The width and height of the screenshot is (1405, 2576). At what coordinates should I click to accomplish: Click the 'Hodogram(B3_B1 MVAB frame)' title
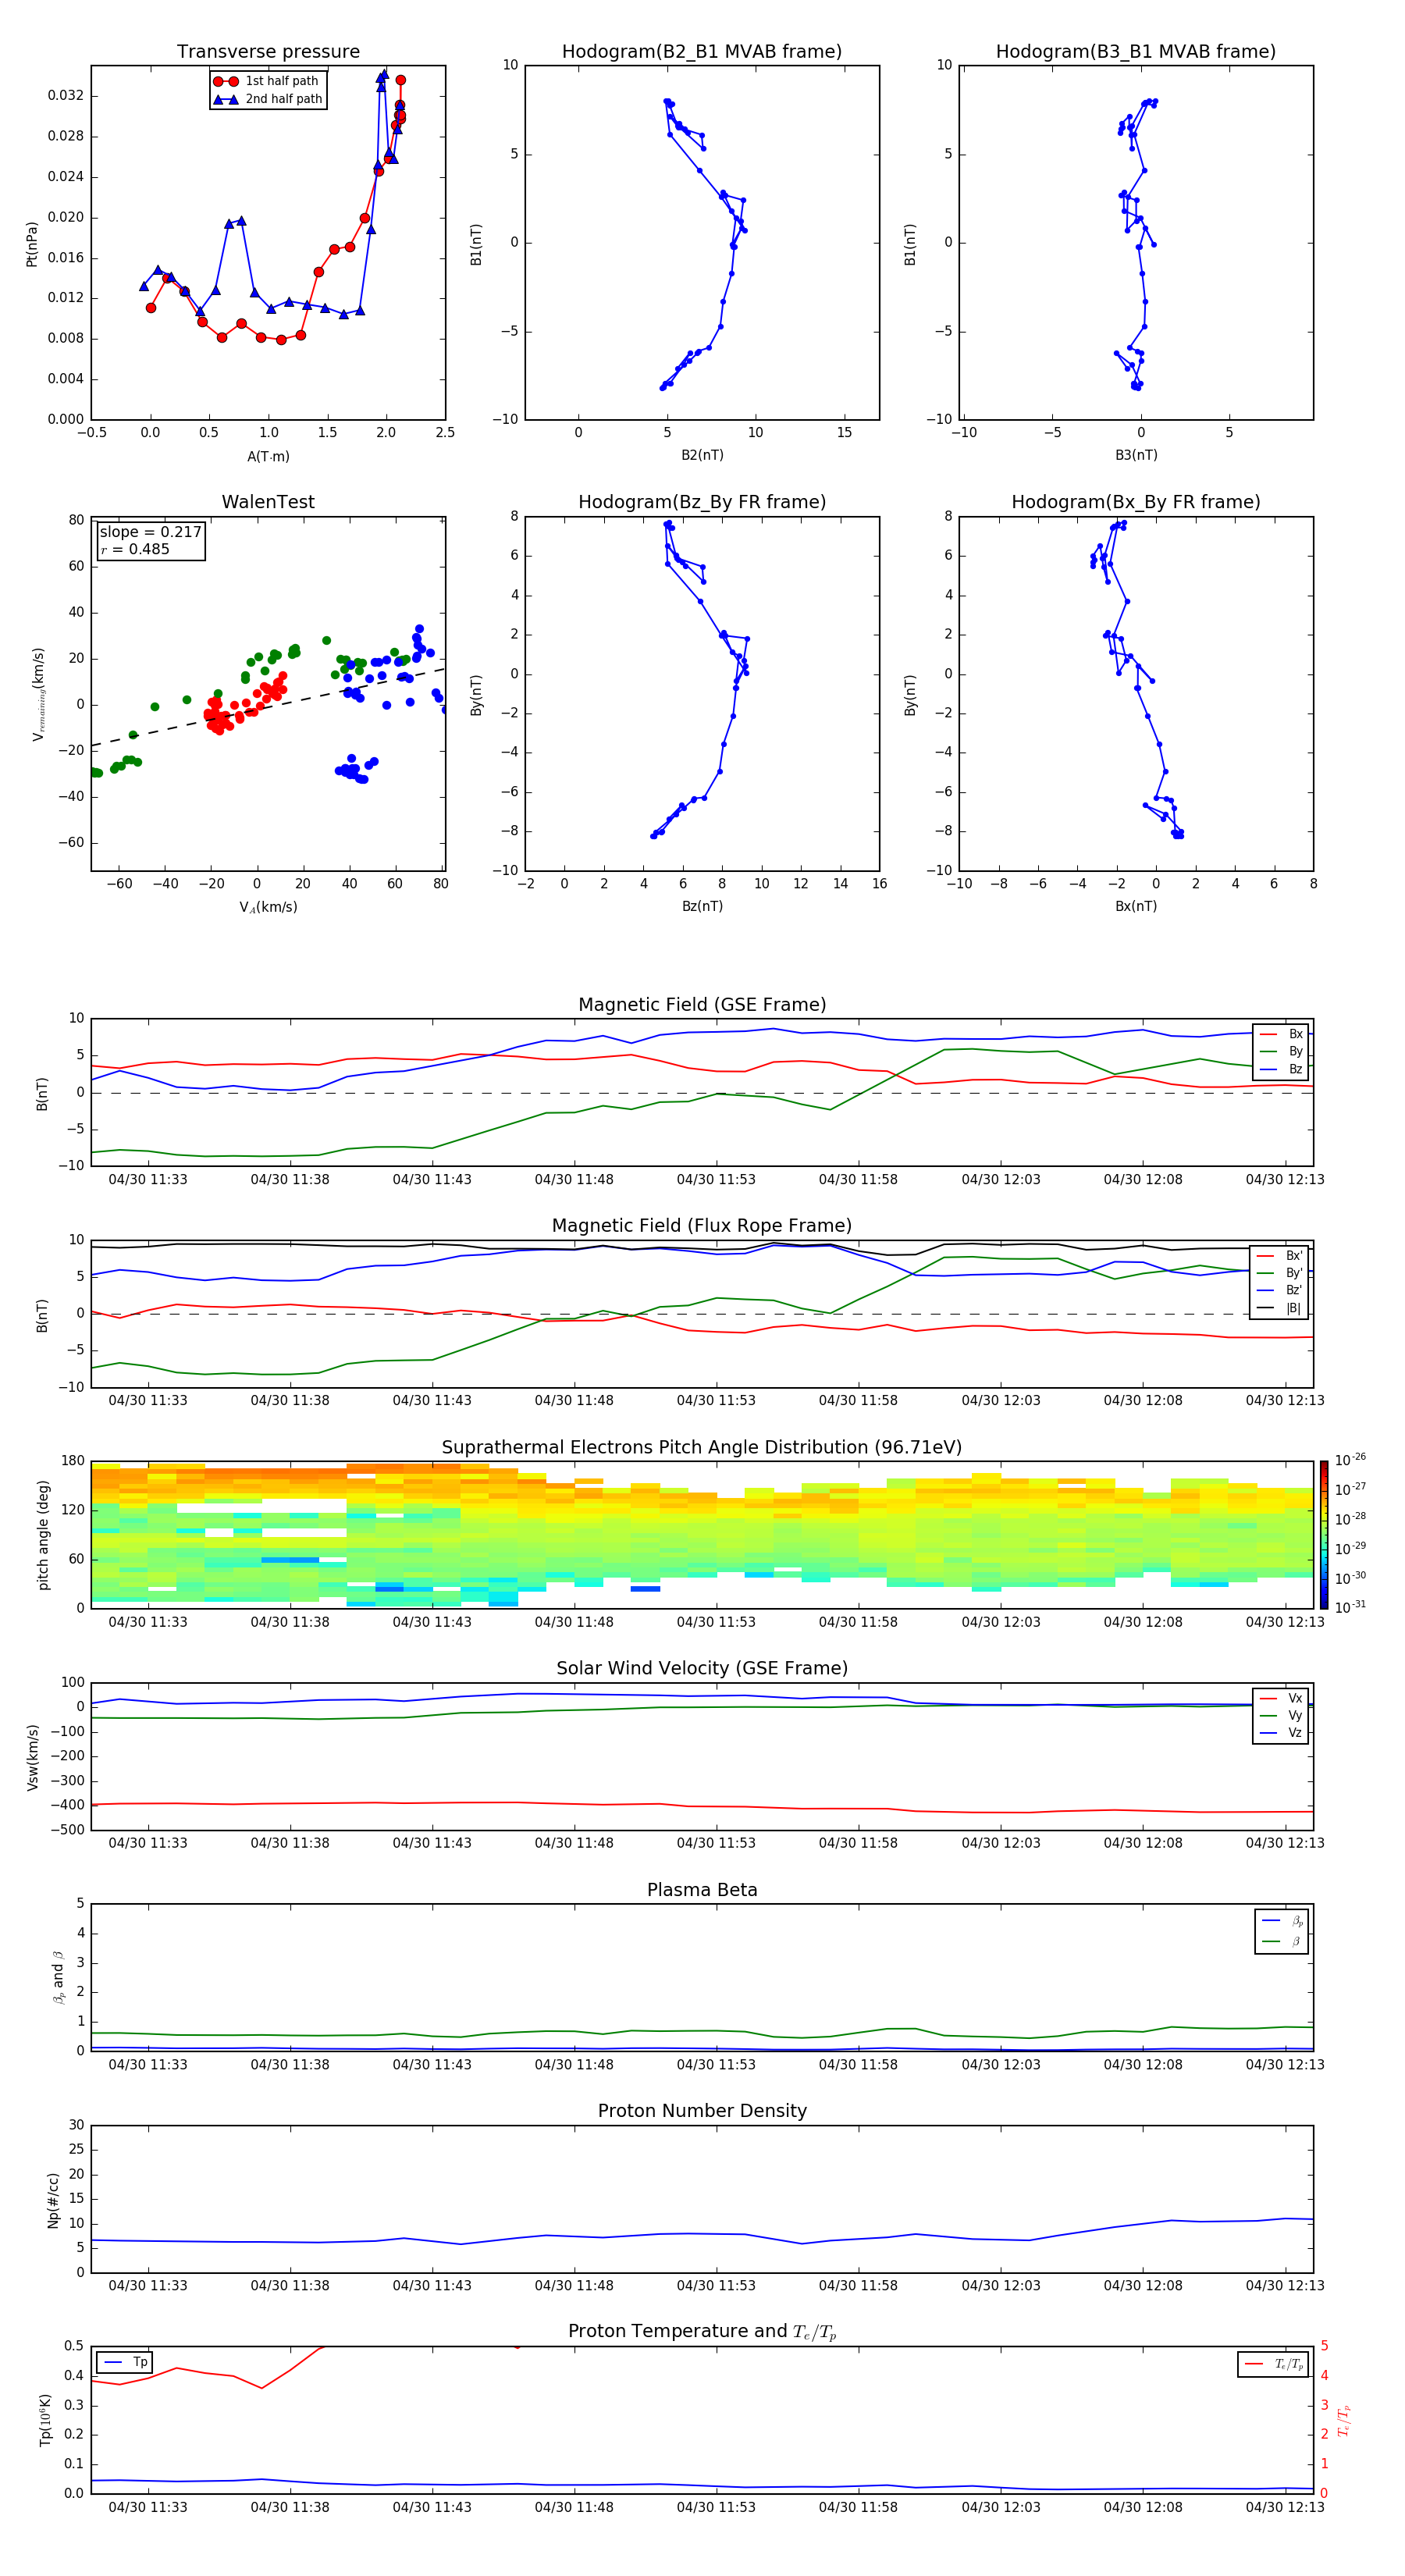(1136, 52)
